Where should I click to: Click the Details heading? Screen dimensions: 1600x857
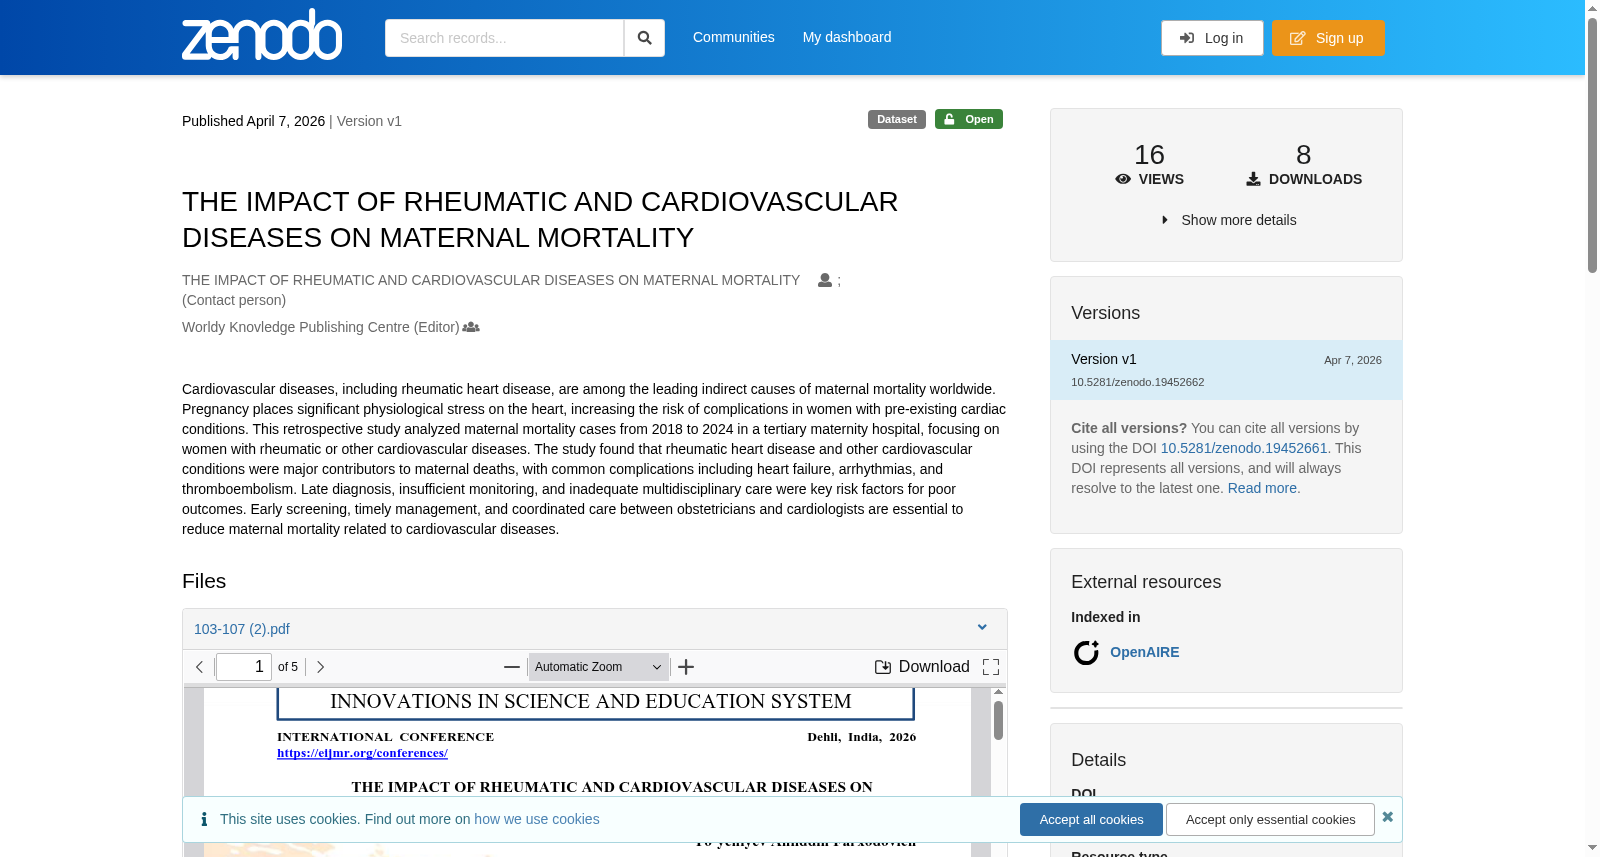(1098, 760)
